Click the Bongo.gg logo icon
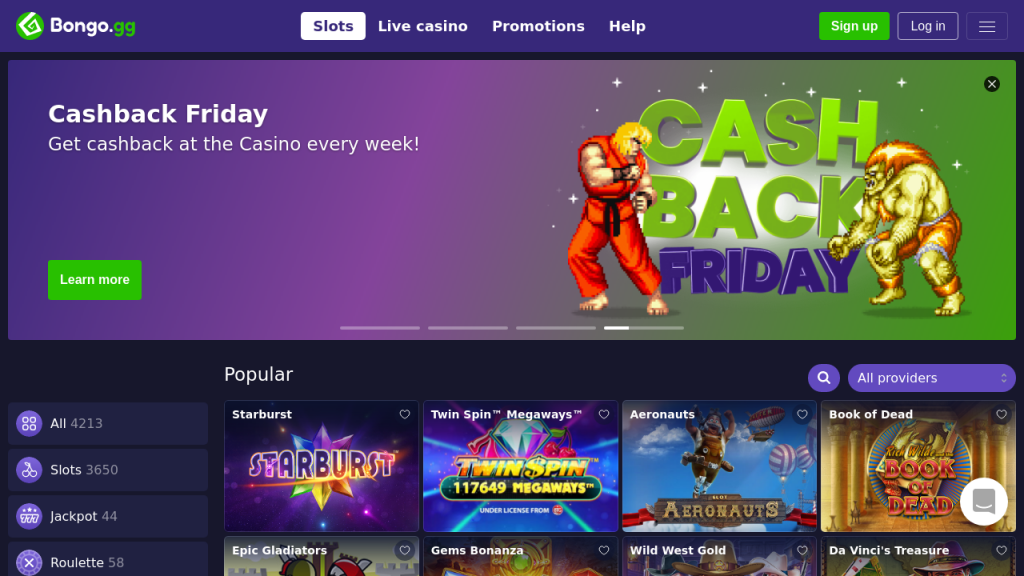Image resolution: width=1024 pixels, height=576 pixels. click(x=29, y=26)
